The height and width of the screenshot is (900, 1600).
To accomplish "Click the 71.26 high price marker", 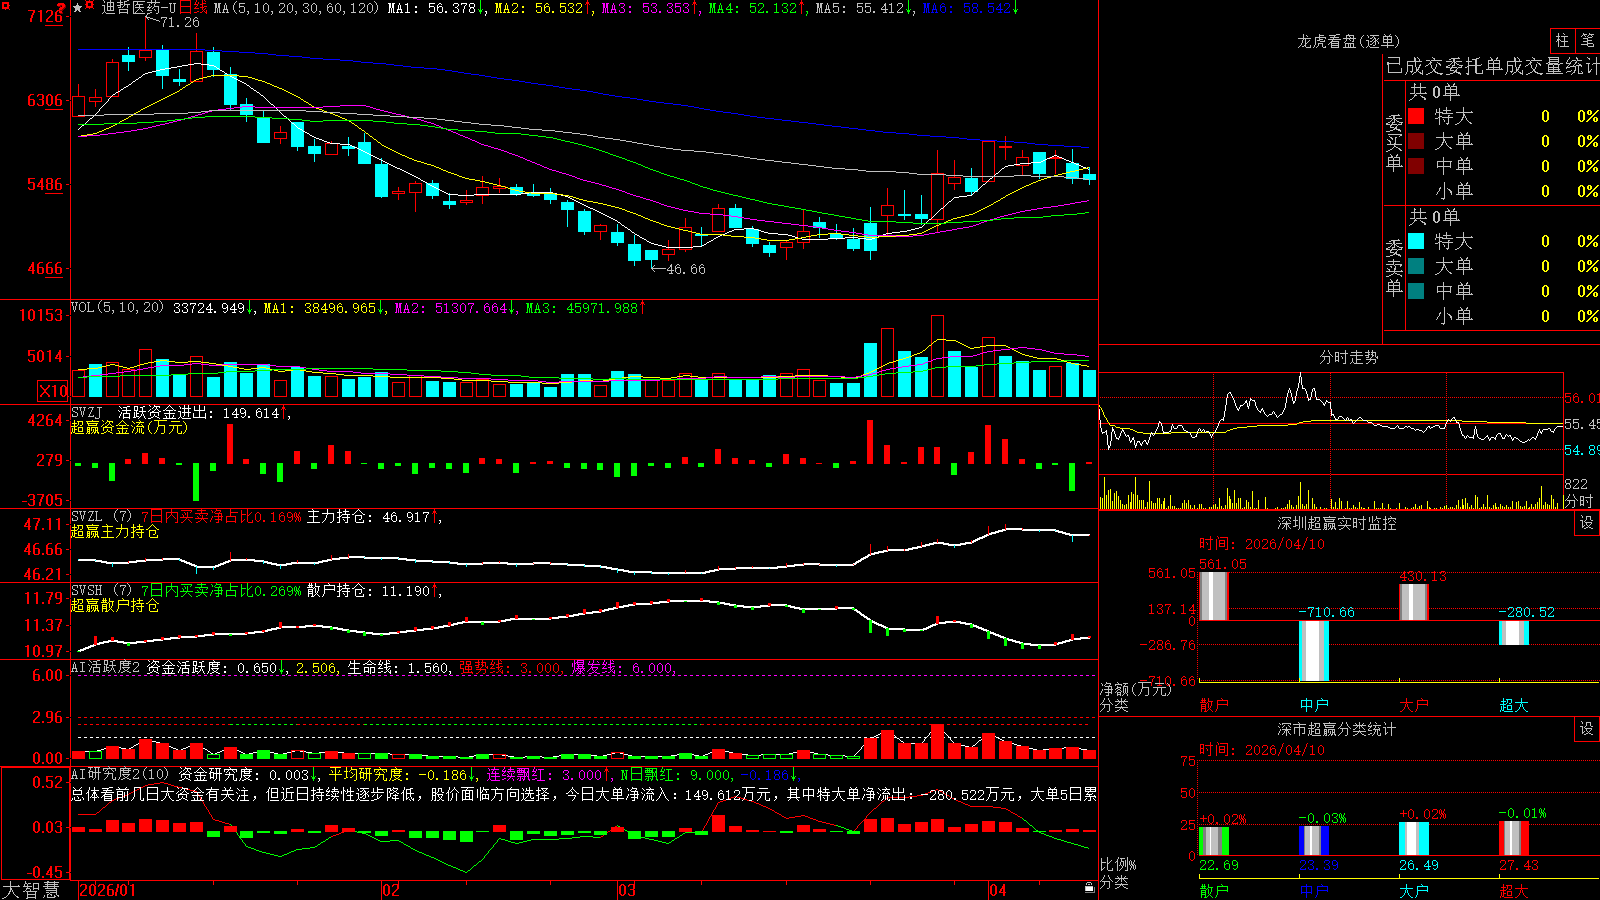I will [x=179, y=22].
